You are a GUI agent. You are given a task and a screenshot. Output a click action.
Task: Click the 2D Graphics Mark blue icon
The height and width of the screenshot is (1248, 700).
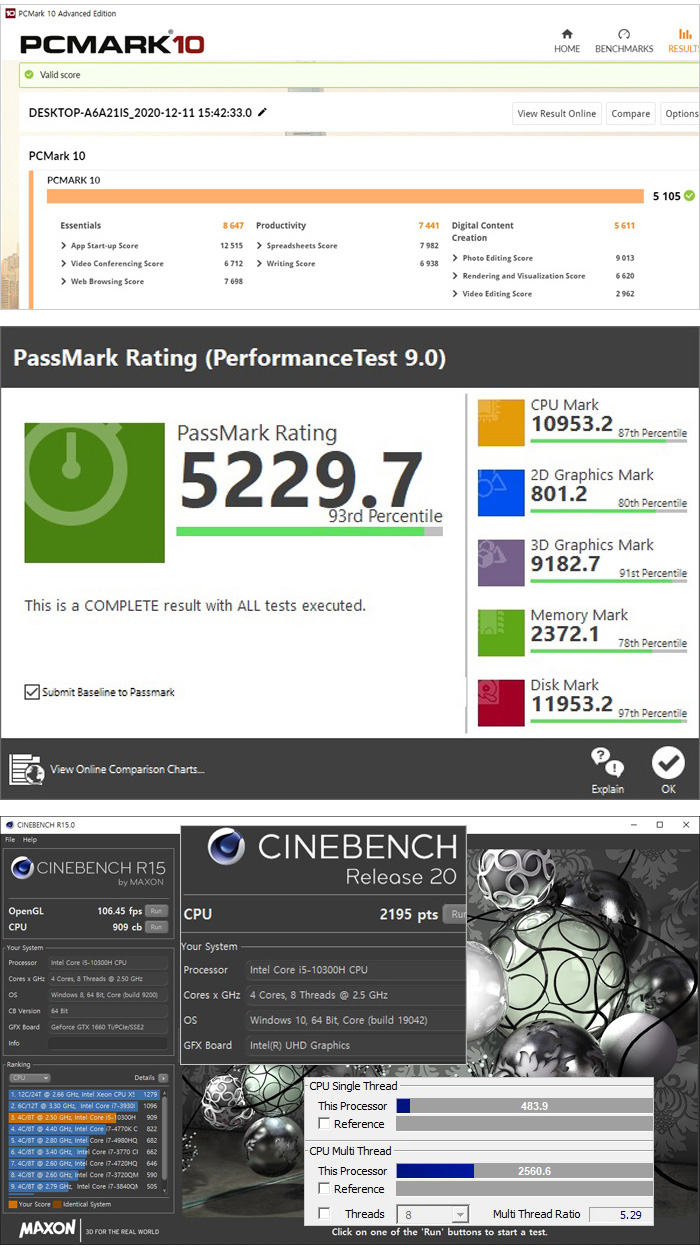[501, 493]
